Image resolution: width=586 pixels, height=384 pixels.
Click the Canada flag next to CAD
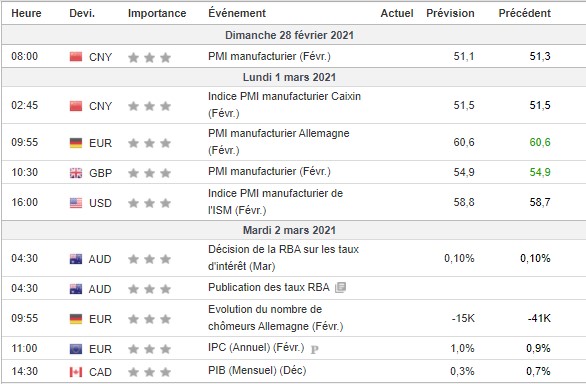coord(76,372)
